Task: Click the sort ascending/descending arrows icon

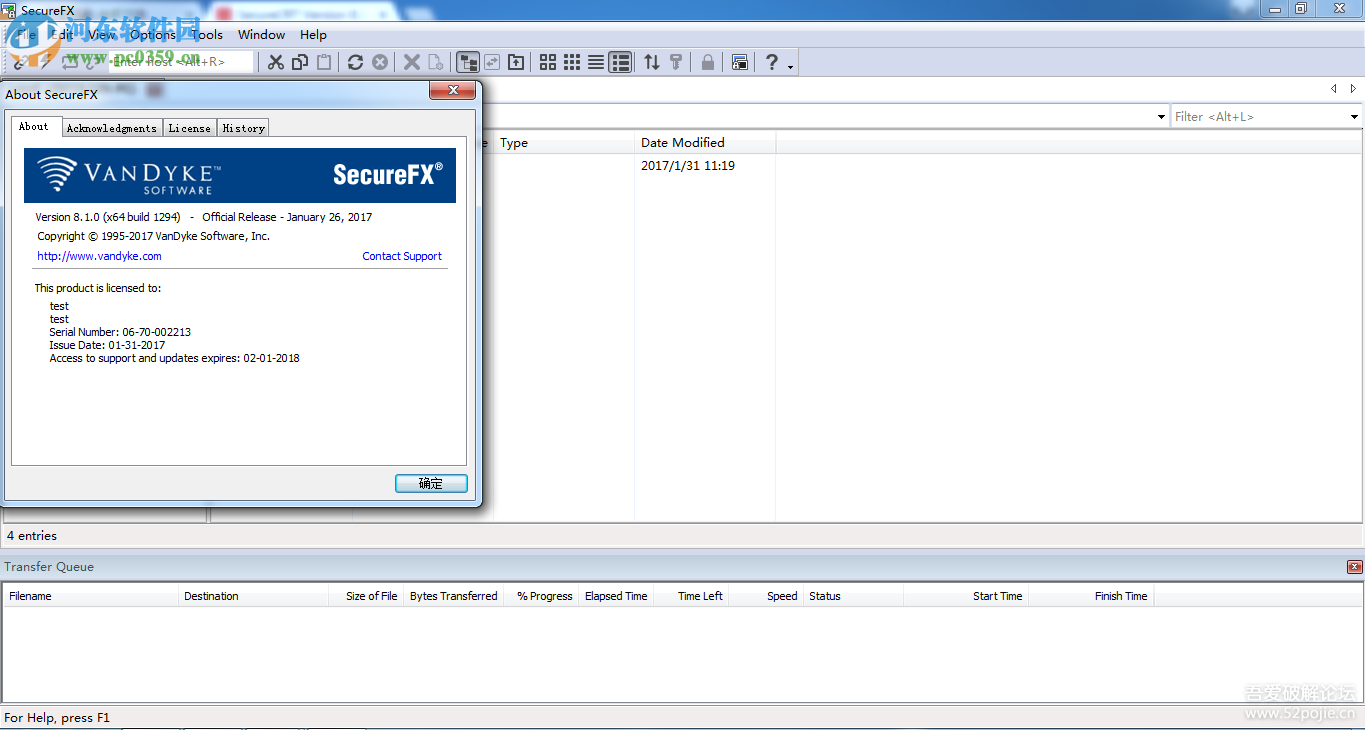Action: coord(652,62)
